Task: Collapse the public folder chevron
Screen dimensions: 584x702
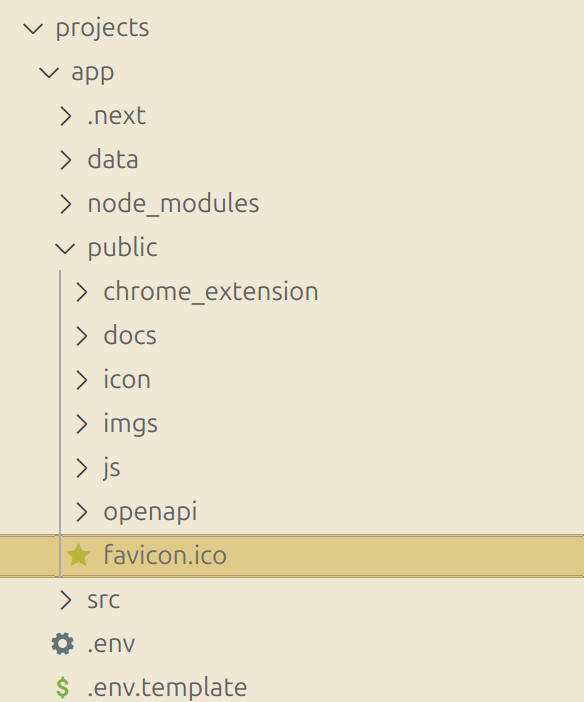Action: click(x=65, y=248)
